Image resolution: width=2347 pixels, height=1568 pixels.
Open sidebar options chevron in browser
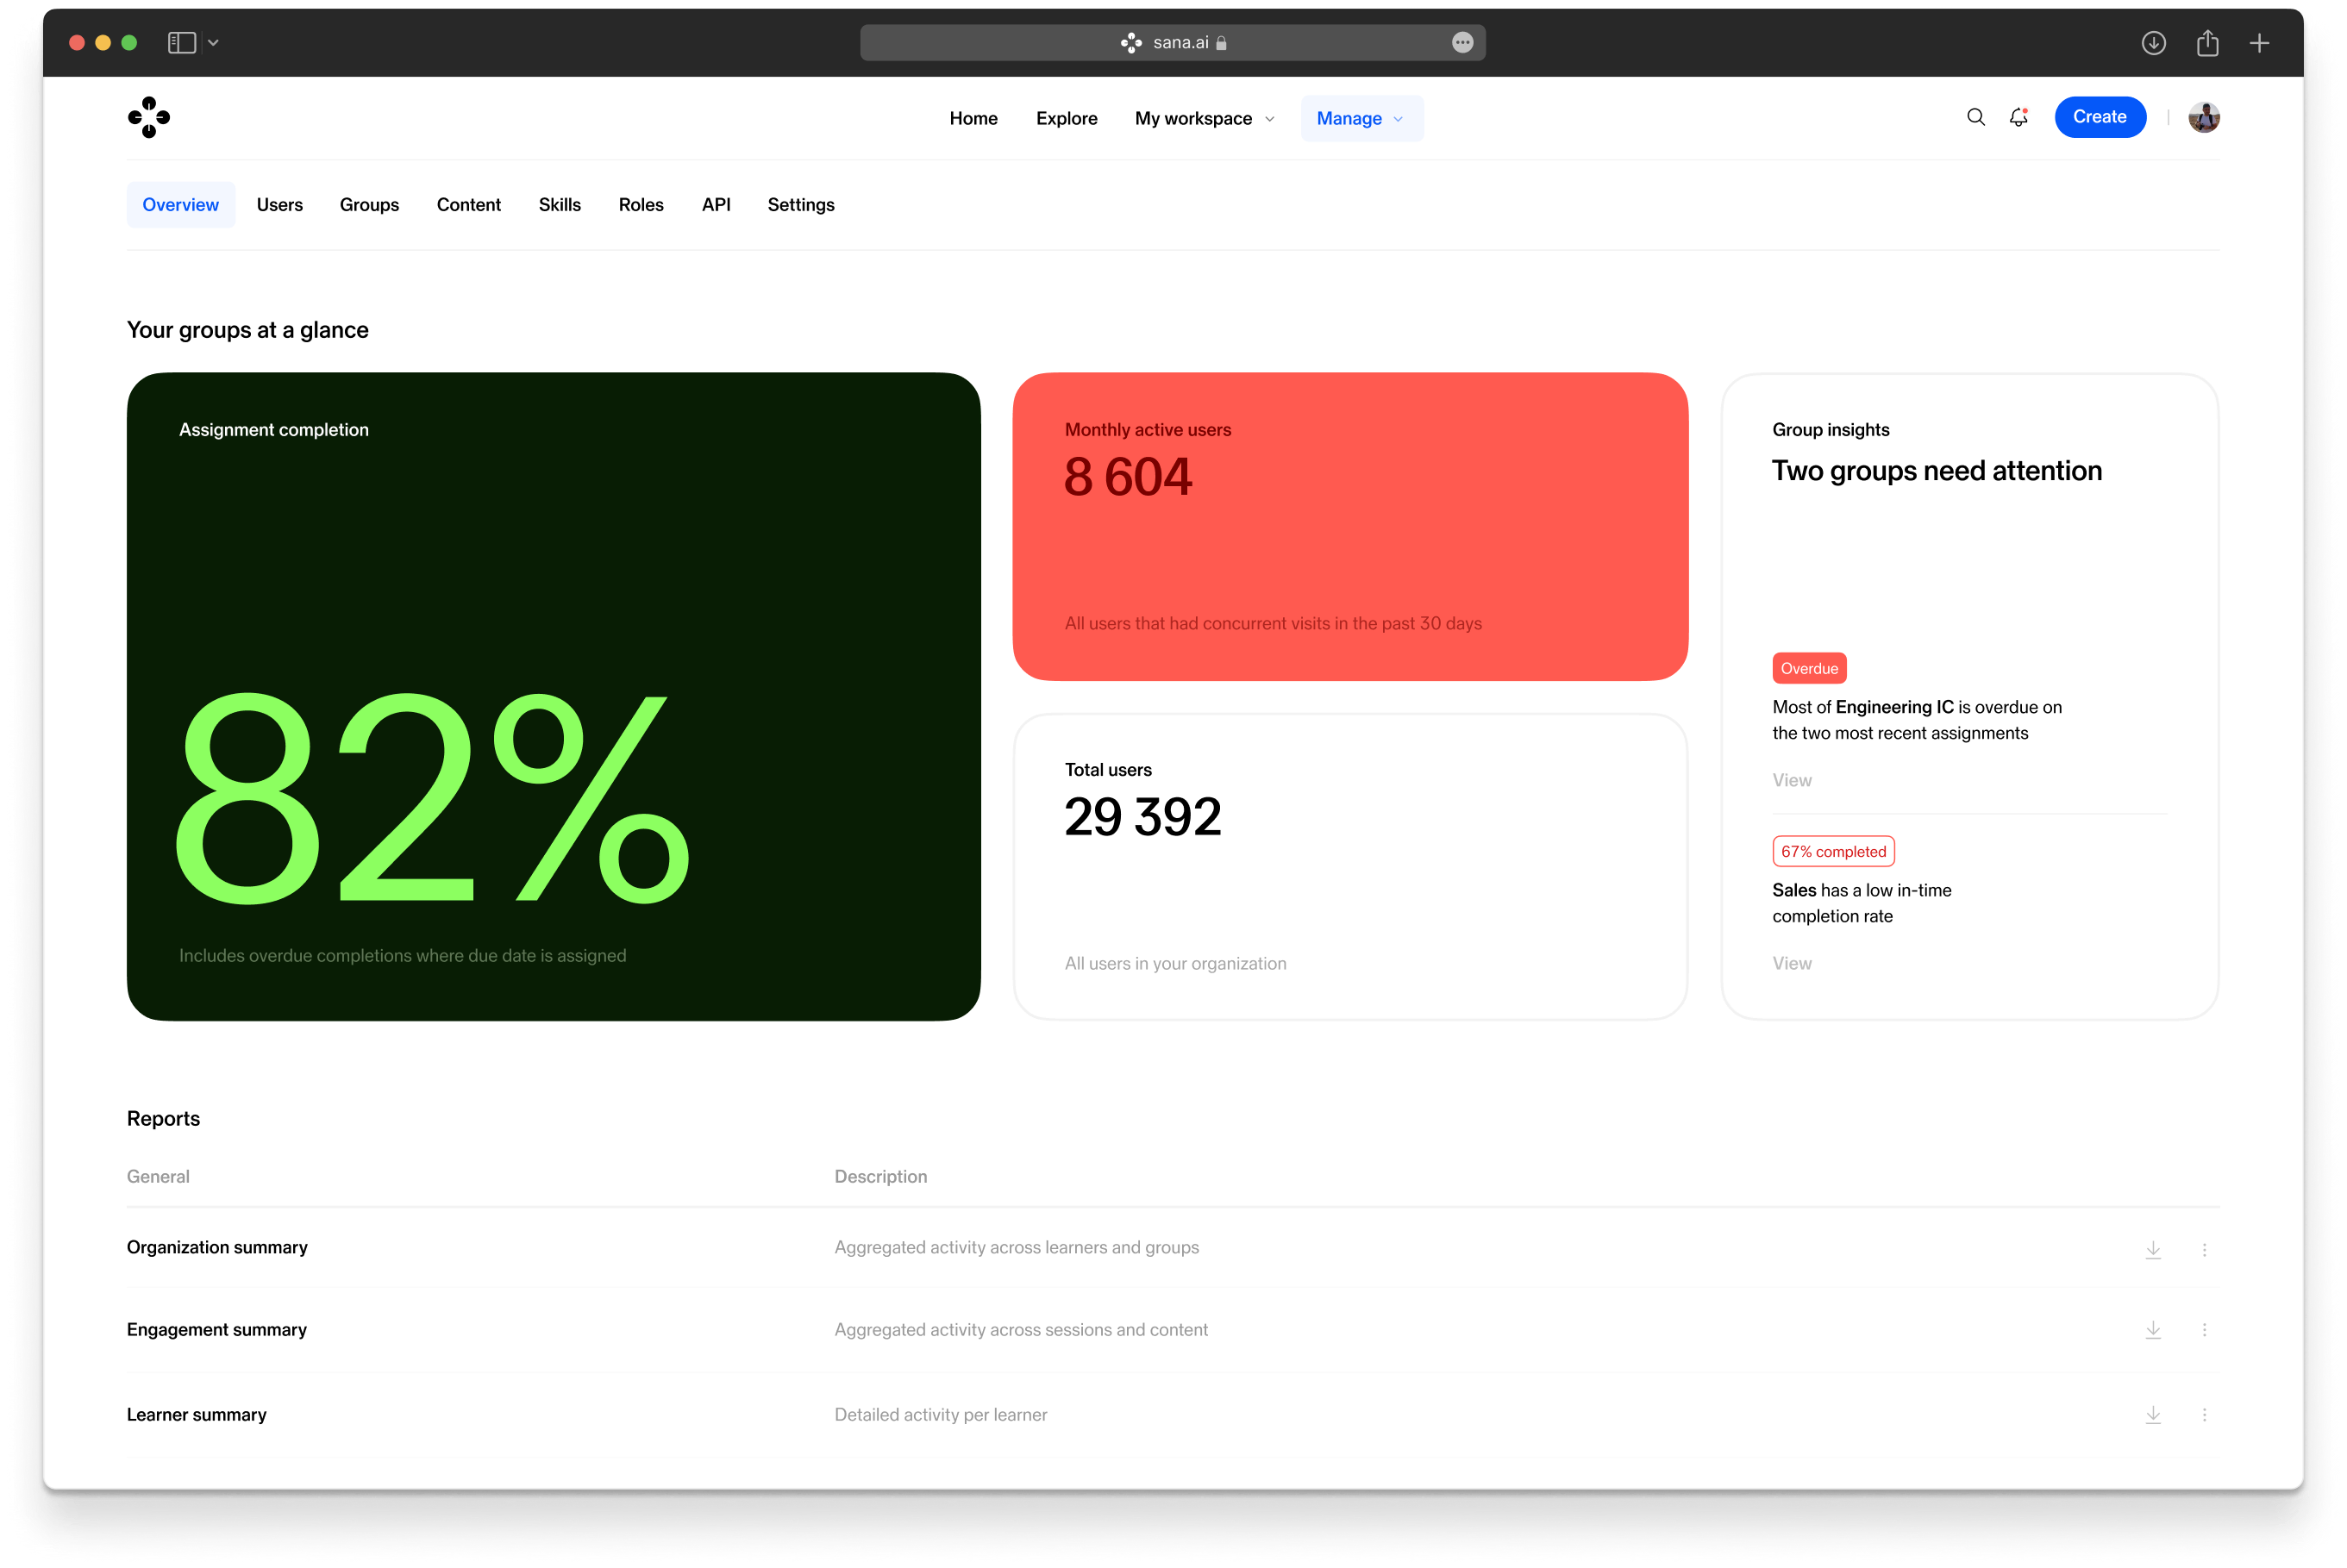click(213, 43)
